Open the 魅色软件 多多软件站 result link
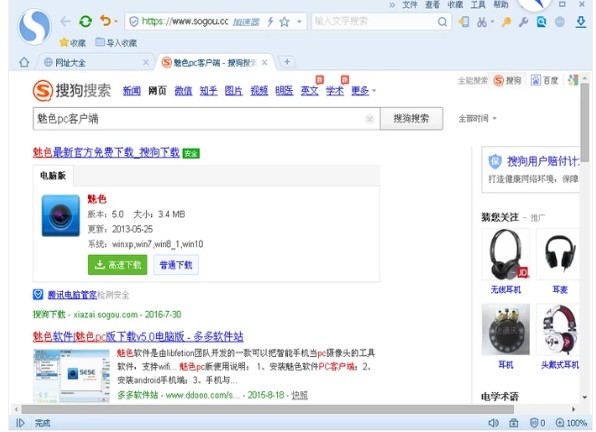Screen dimensions: 596x432 tap(138, 337)
